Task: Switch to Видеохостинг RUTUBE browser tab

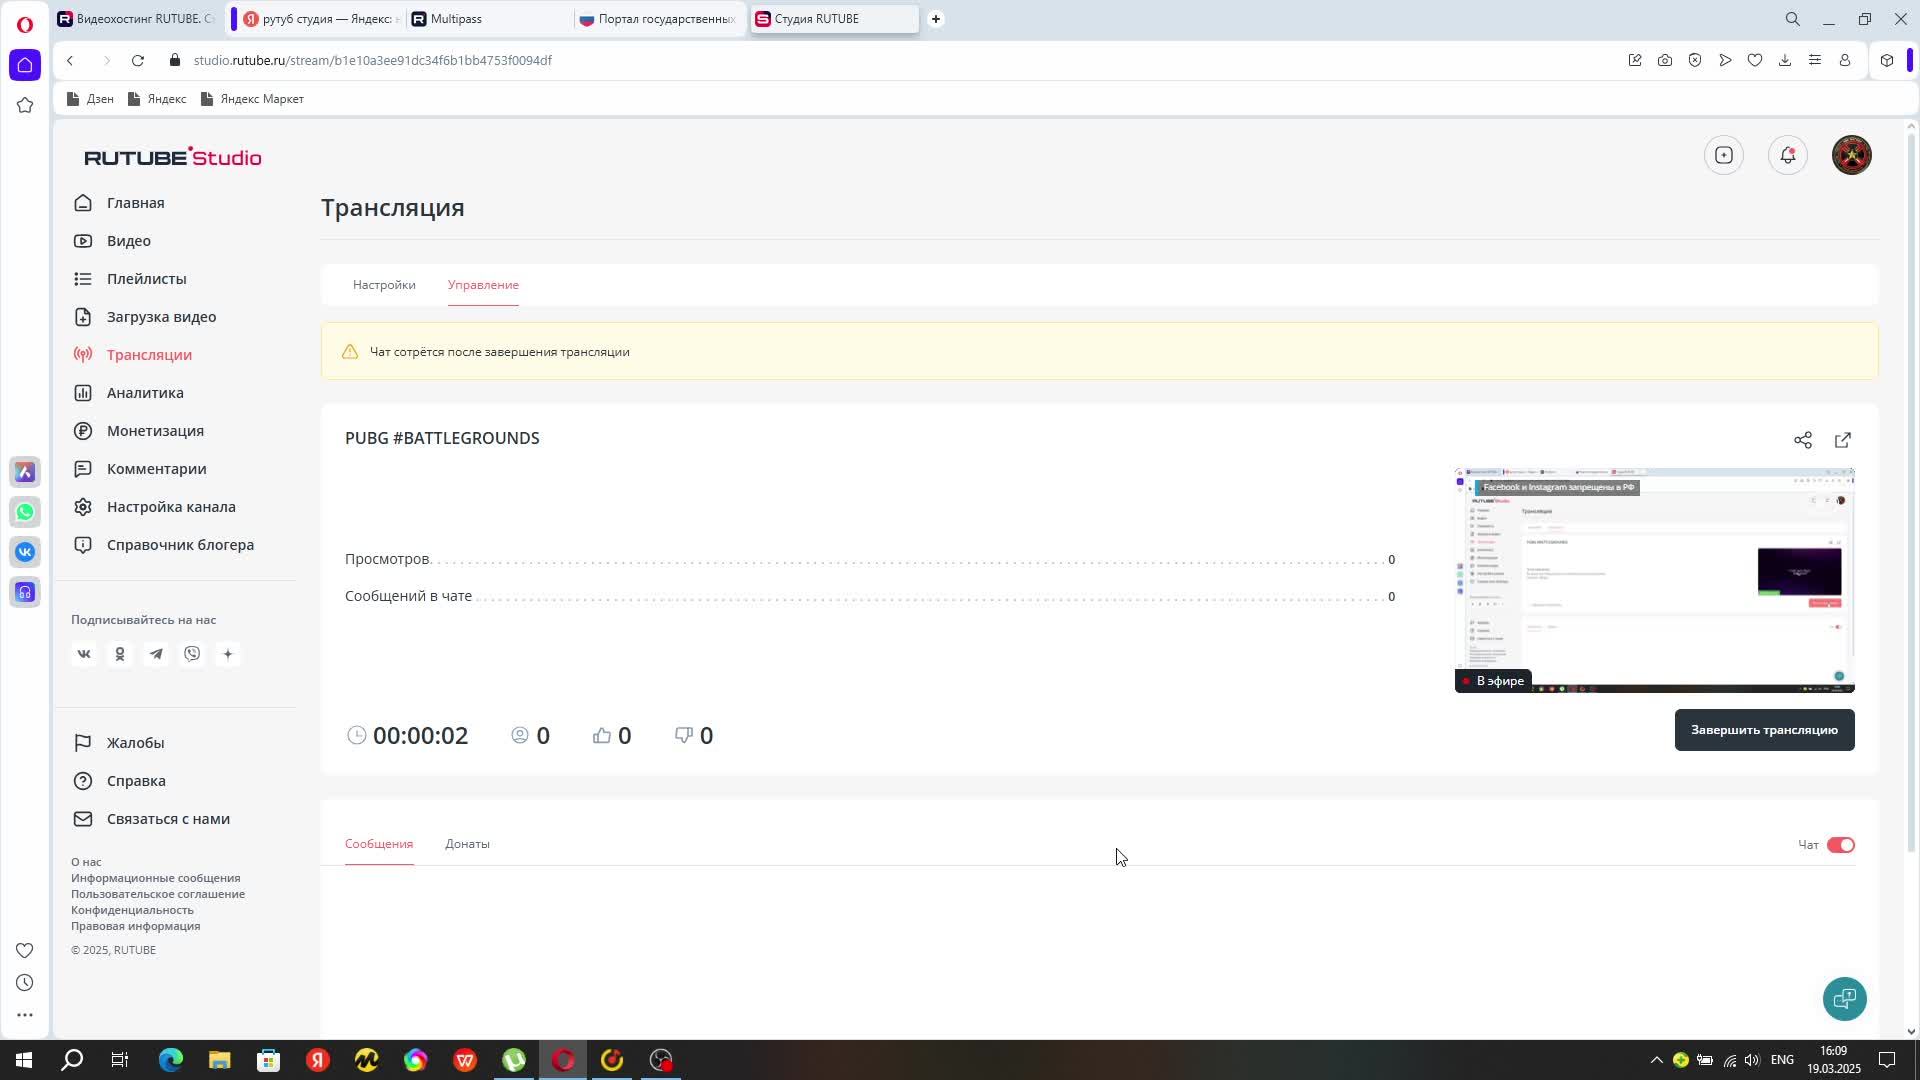Action: click(x=136, y=19)
